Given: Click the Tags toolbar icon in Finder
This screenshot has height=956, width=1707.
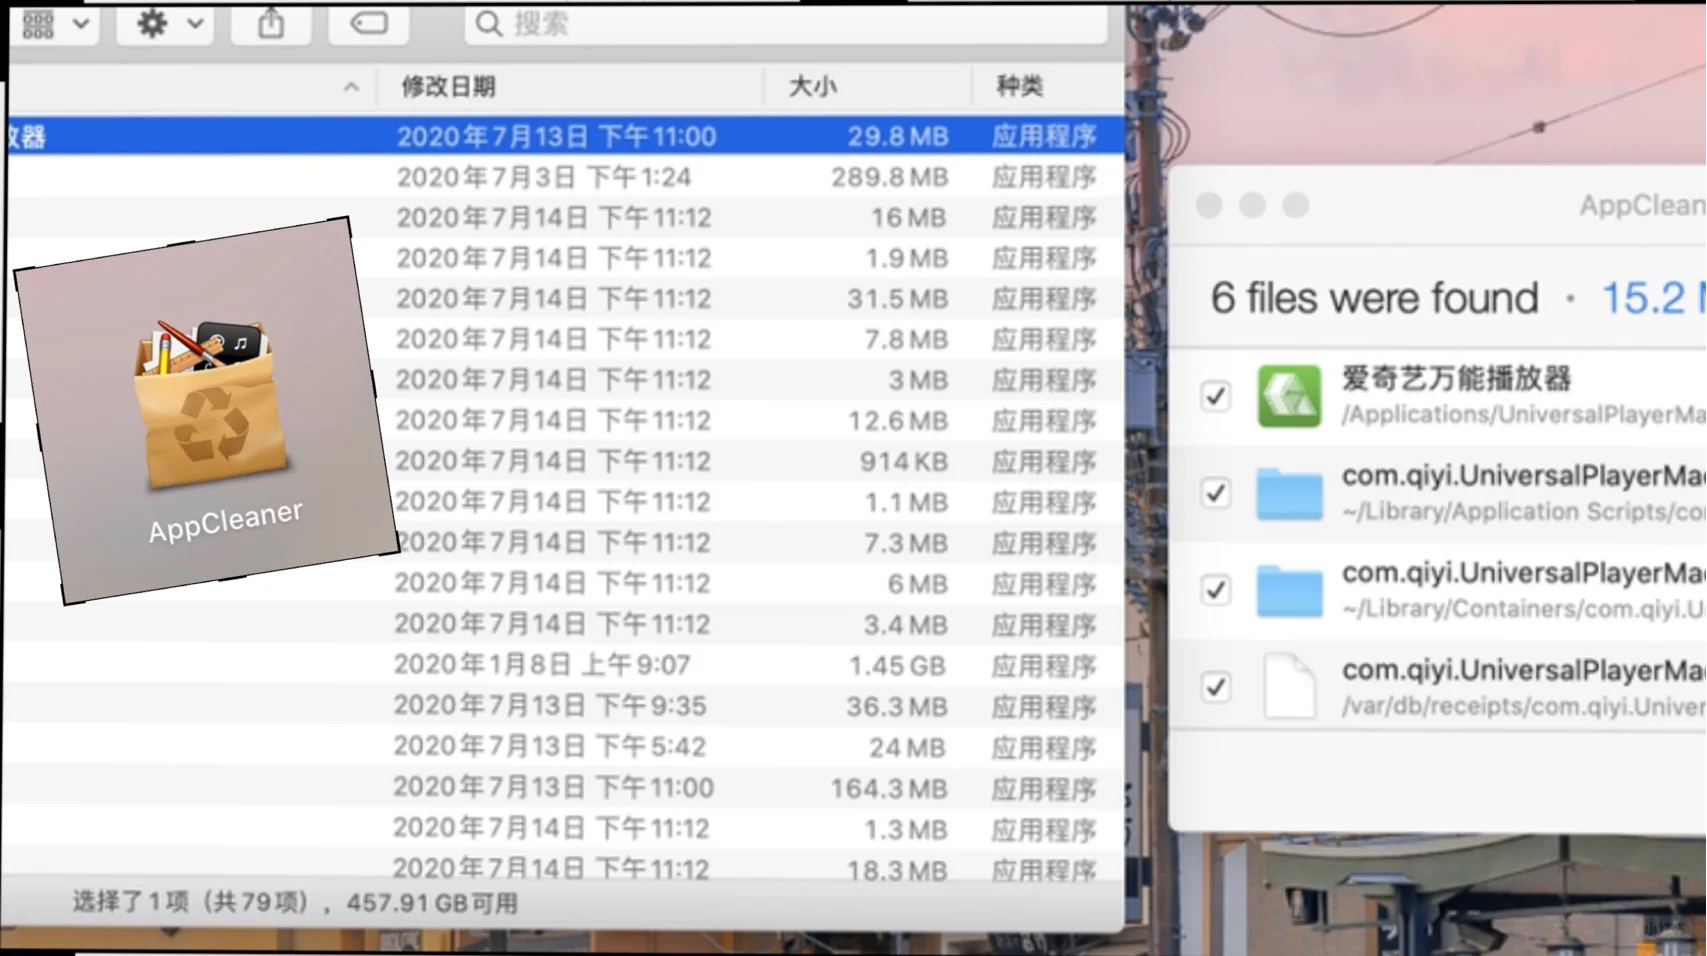Looking at the screenshot, I should (367, 25).
